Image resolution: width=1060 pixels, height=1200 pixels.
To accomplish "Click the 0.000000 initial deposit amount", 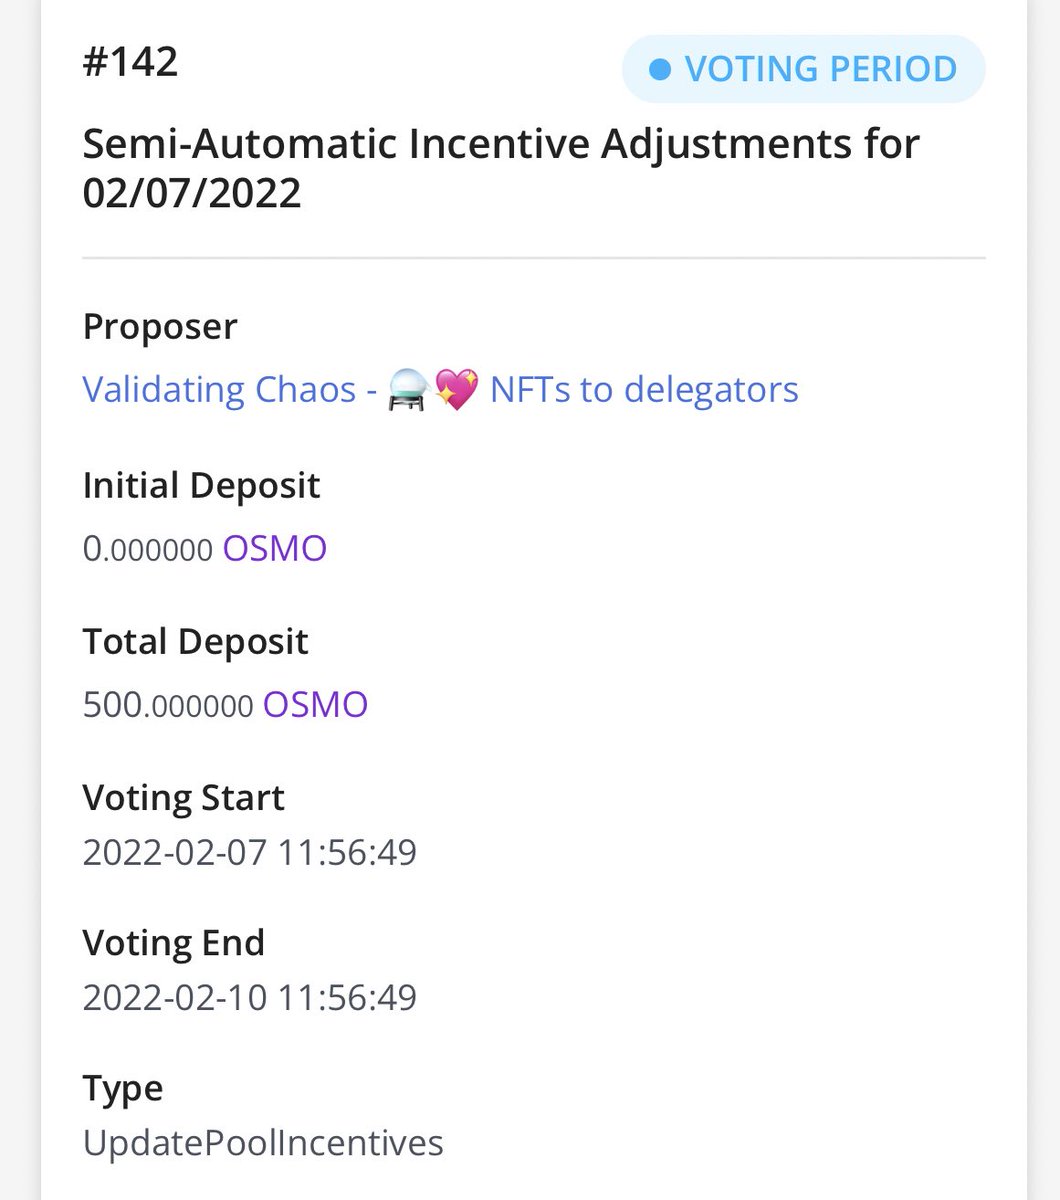I will tap(148, 548).
